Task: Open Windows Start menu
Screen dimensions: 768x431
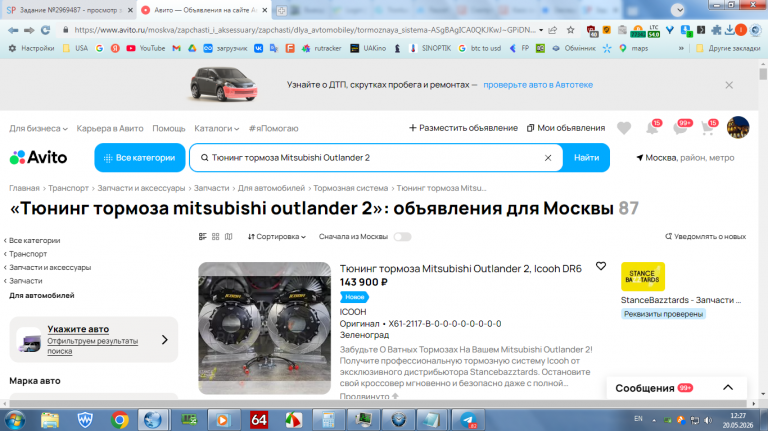Action: (x=14, y=420)
